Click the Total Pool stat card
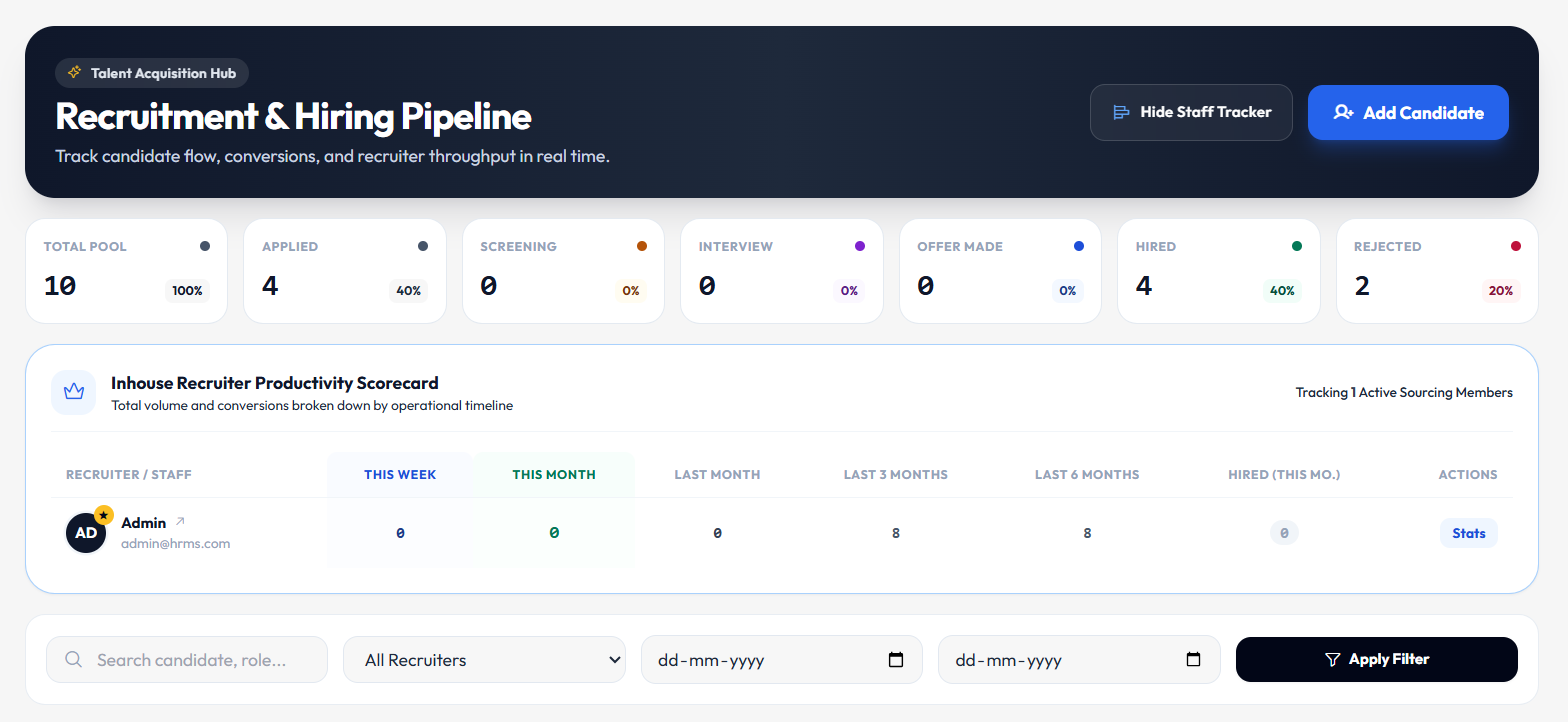 pyautogui.click(x=126, y=271)
